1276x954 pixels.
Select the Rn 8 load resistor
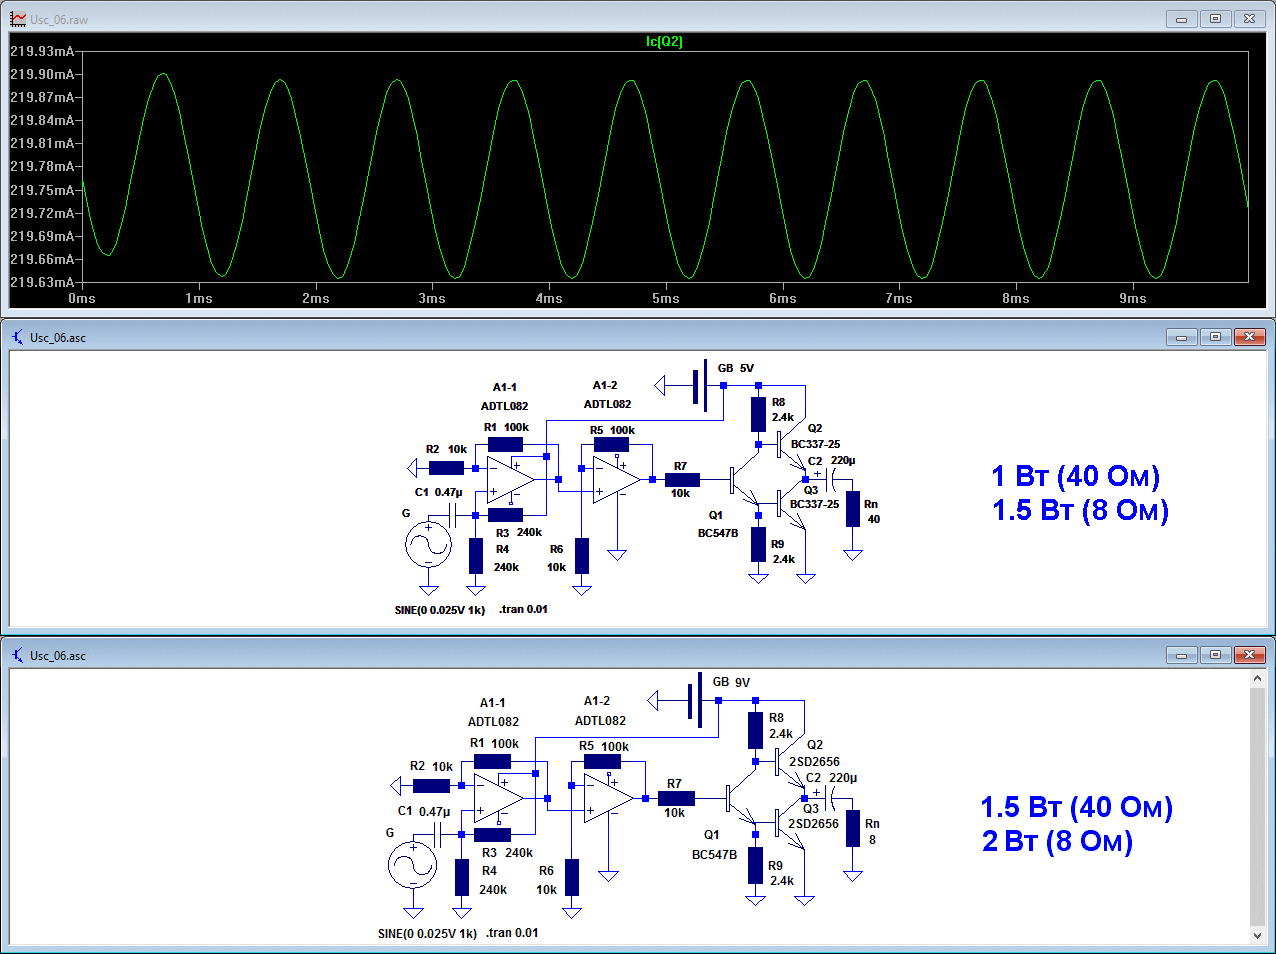[x=852, y=828]
